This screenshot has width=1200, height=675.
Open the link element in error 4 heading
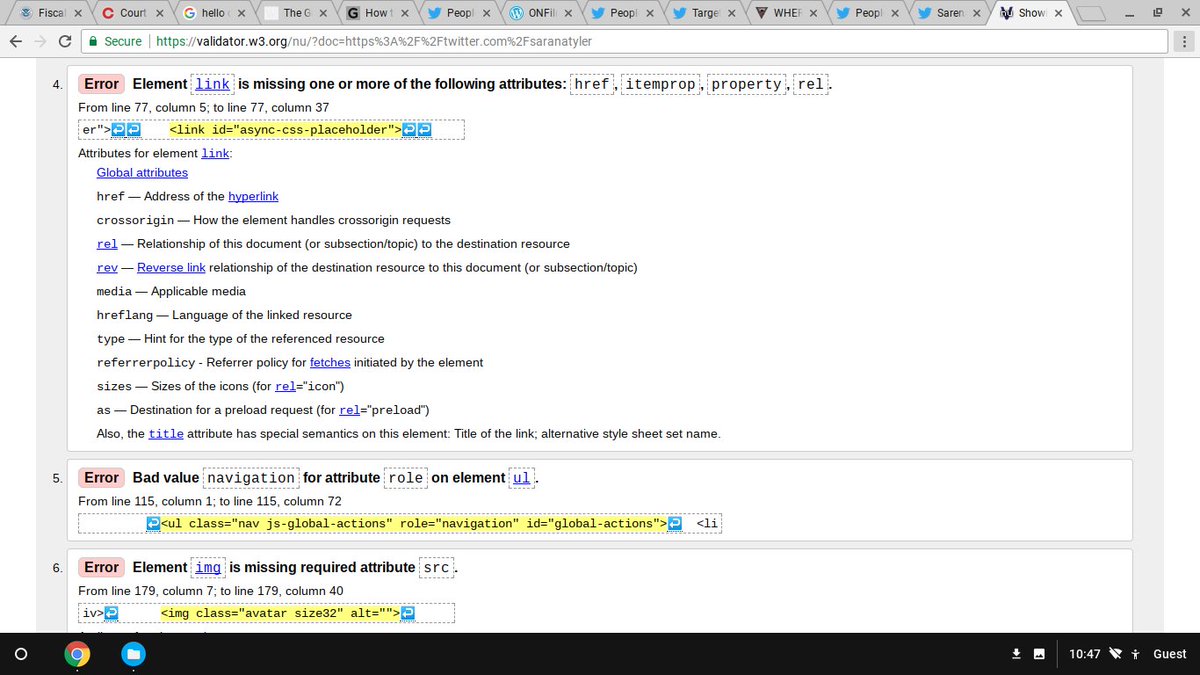coord(212,84)
